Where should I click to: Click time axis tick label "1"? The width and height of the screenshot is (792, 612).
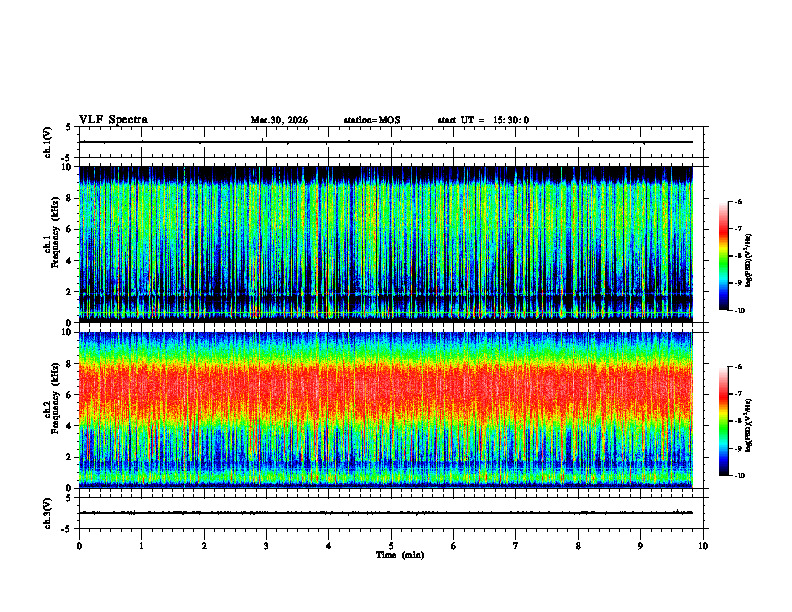click(141, 546)
